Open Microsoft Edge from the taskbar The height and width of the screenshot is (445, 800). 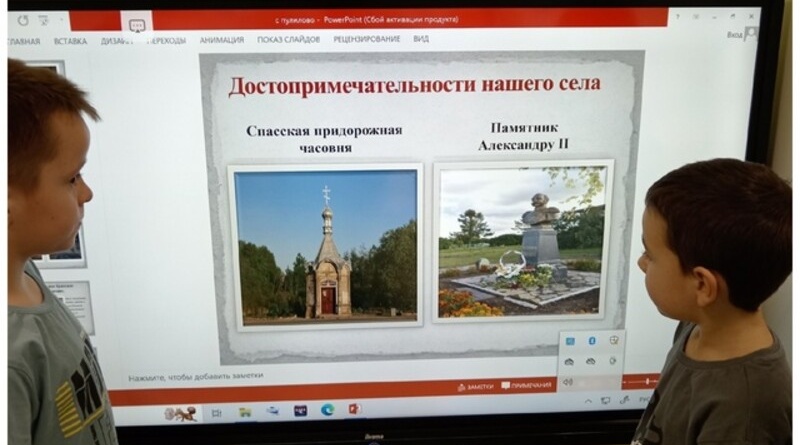point(327,410)
